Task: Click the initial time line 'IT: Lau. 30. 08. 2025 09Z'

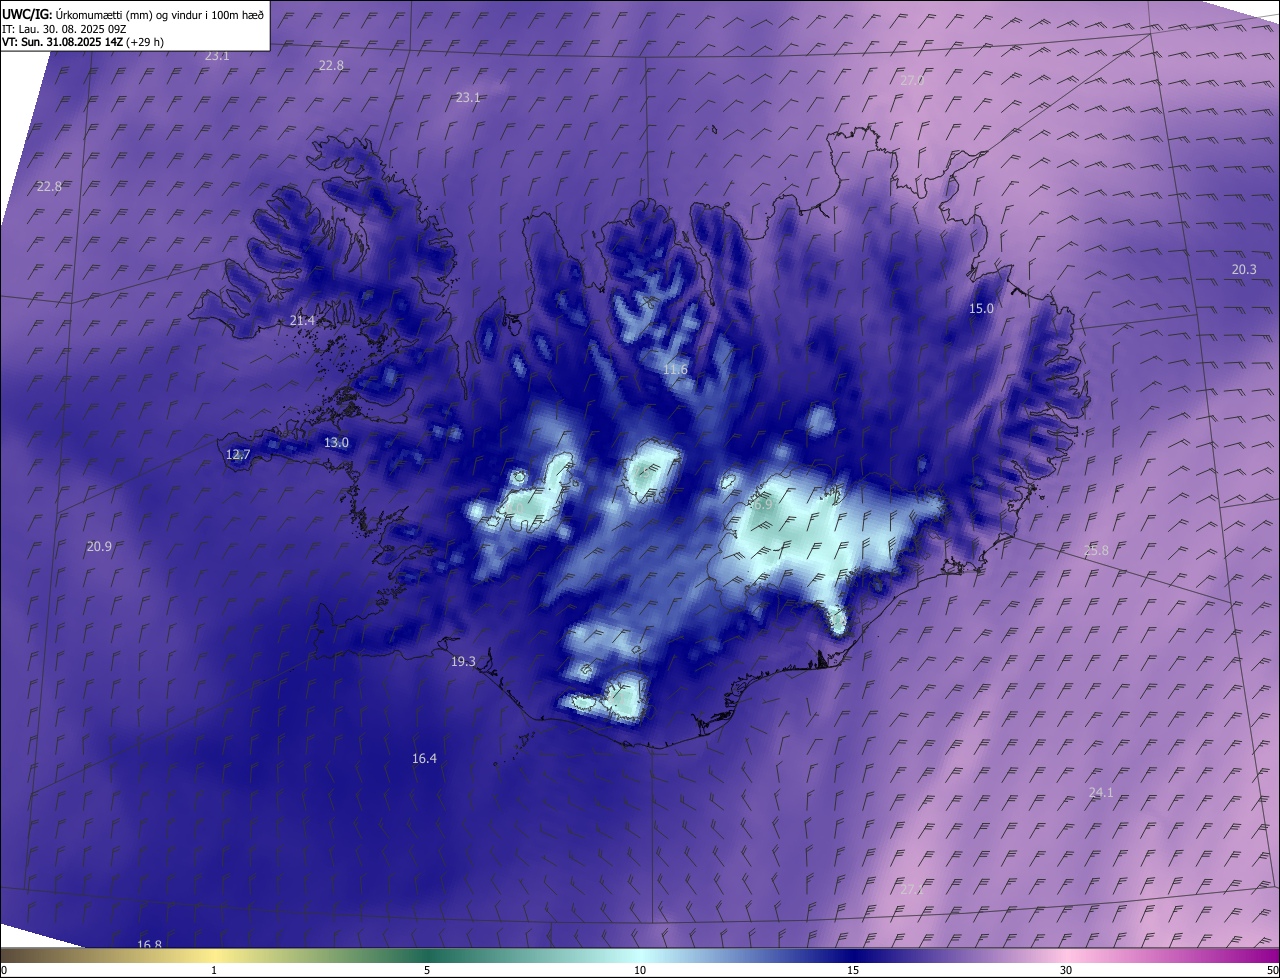Action: 64,29
